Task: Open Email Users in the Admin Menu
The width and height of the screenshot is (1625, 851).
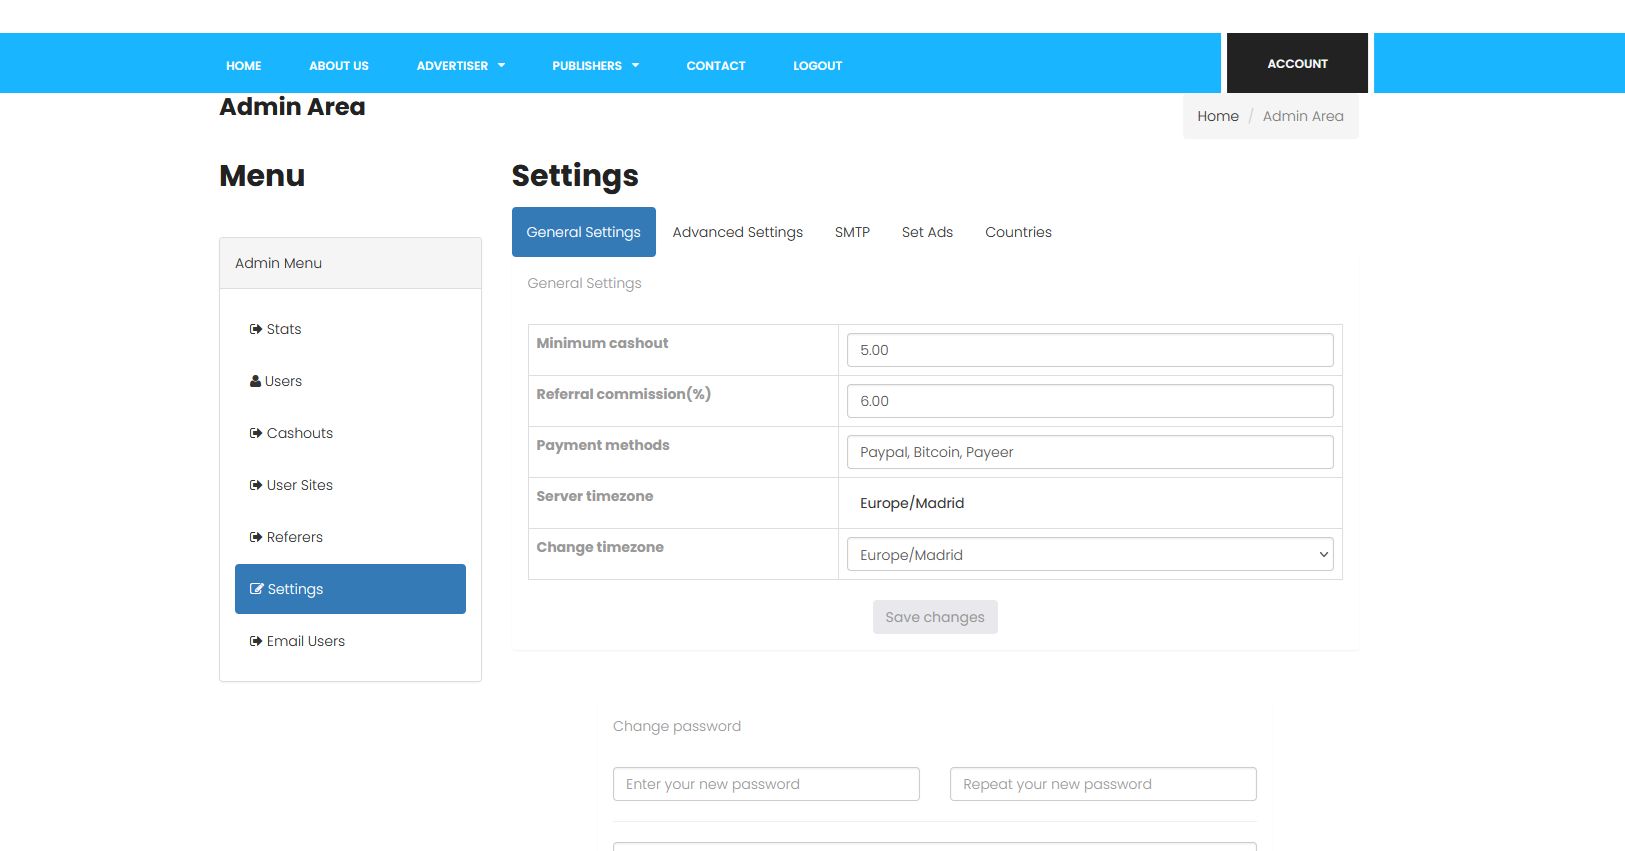Action: pos(350,641)
